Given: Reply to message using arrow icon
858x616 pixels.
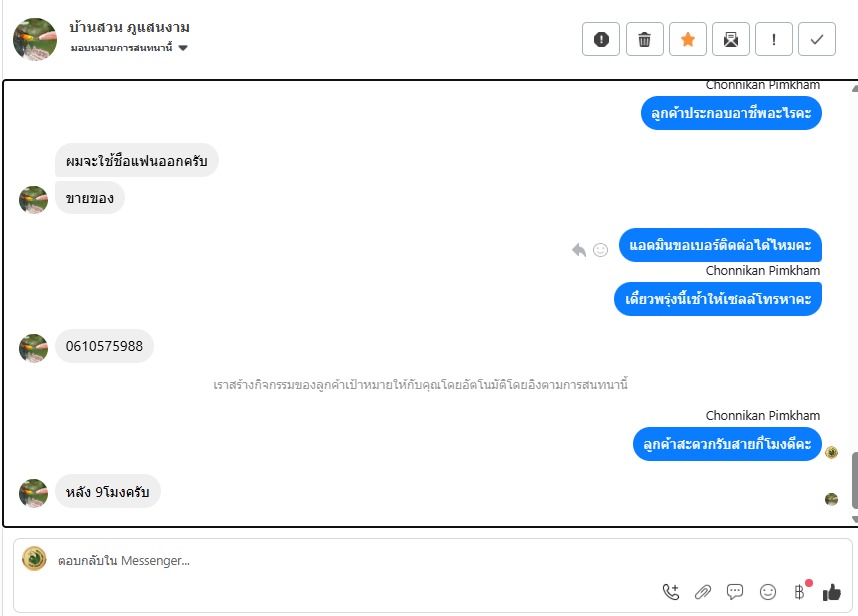Looking at the screenshot, I should [579, 250].
